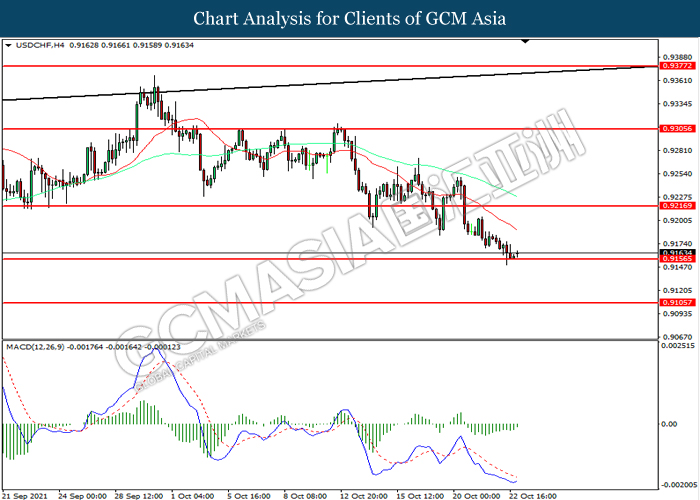Click the 22 Oct 16:00 time label

533,496
